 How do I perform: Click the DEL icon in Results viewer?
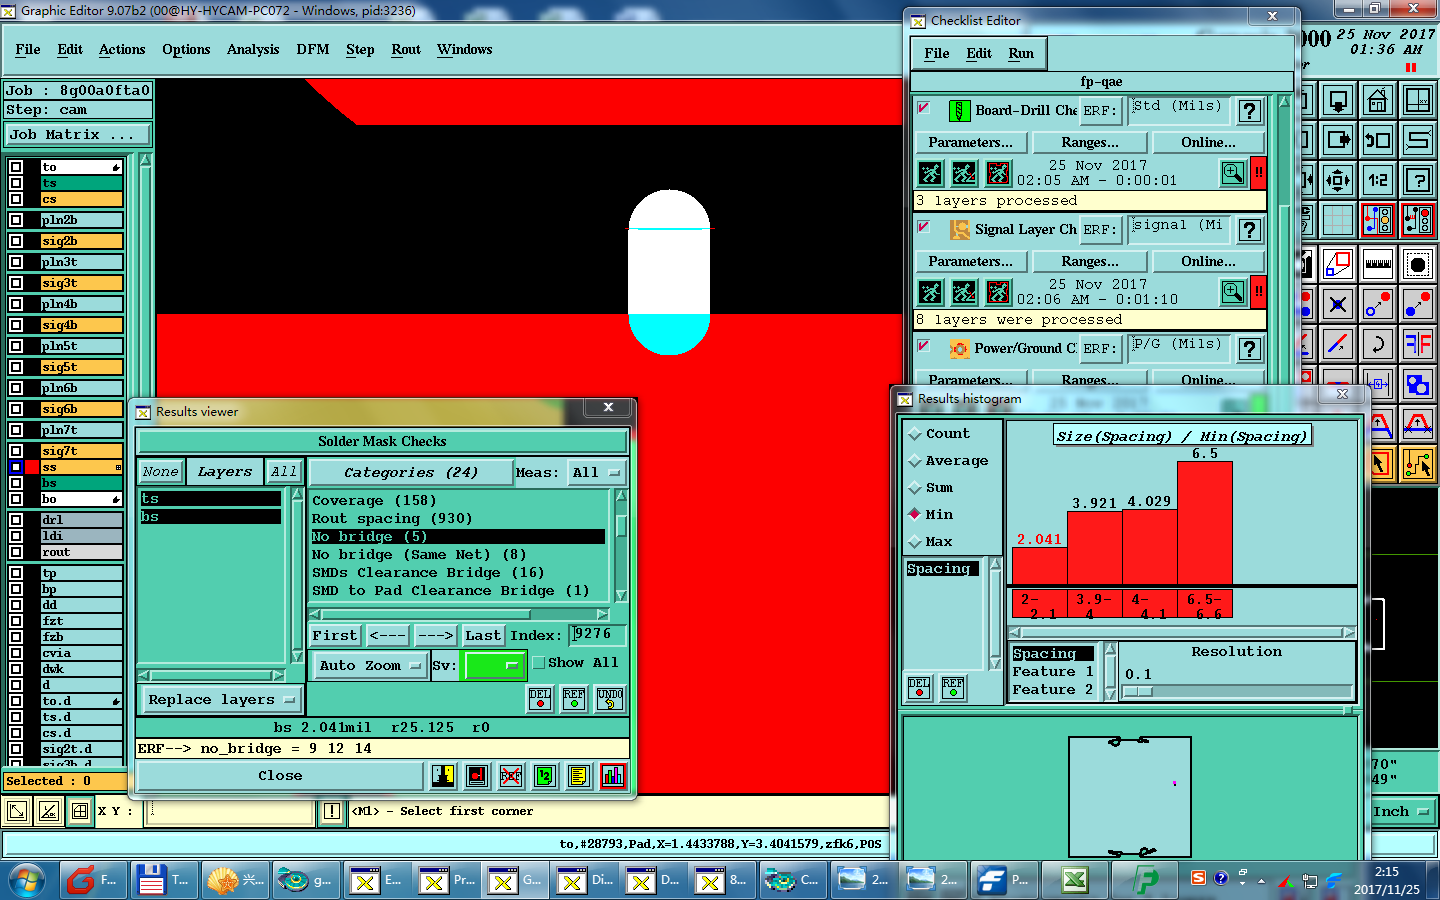[540, 699]
